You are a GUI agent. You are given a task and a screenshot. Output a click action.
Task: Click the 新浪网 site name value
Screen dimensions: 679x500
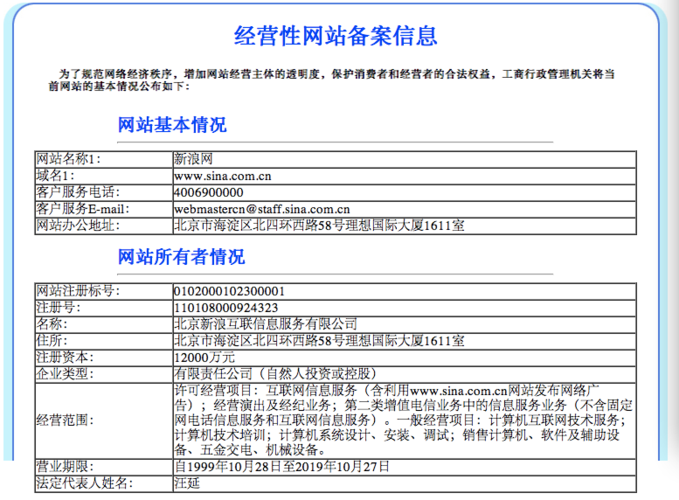pos(193,159)
